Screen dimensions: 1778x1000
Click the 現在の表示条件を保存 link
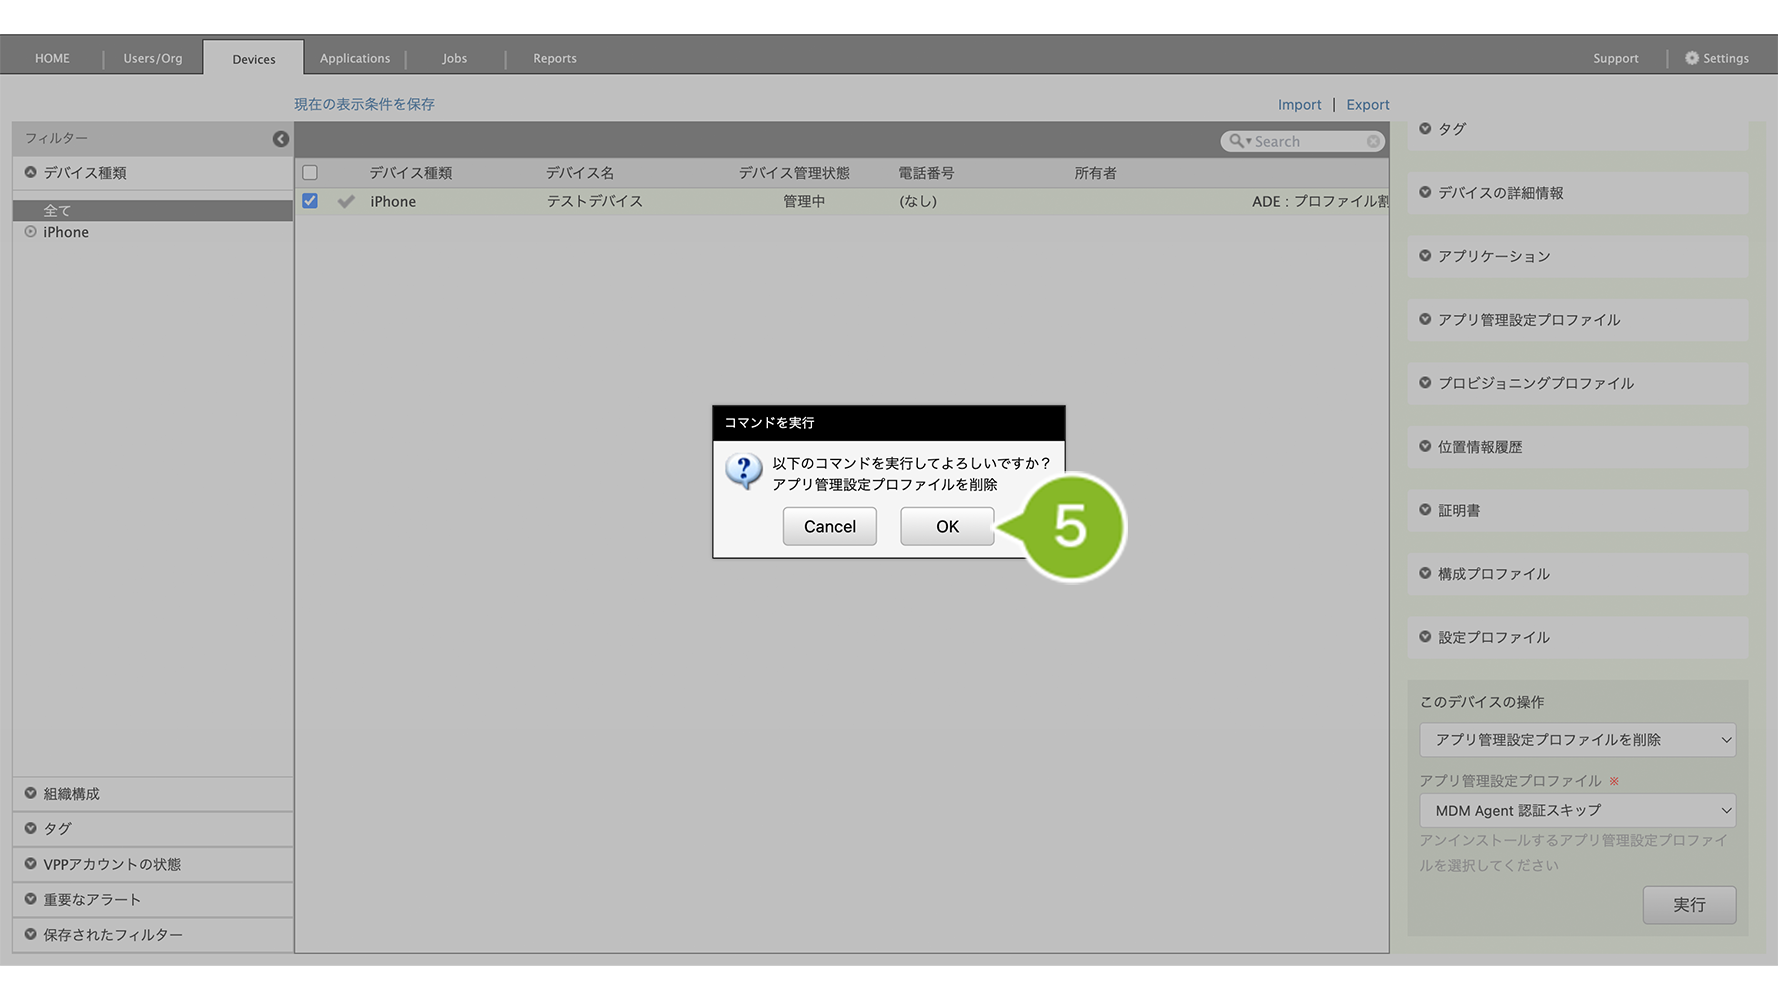[364, 104]
